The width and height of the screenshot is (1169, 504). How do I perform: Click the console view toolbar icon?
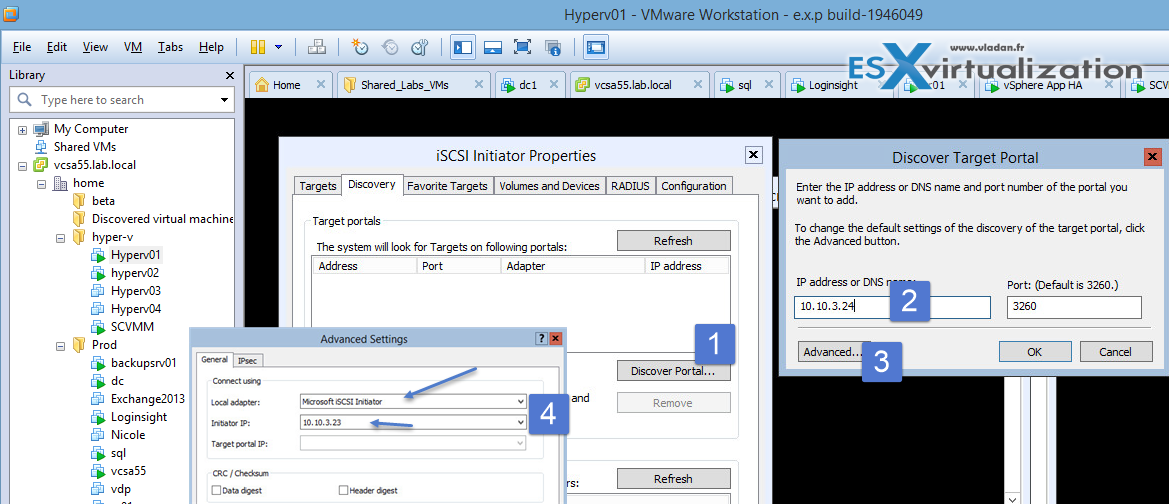point(596,47)
